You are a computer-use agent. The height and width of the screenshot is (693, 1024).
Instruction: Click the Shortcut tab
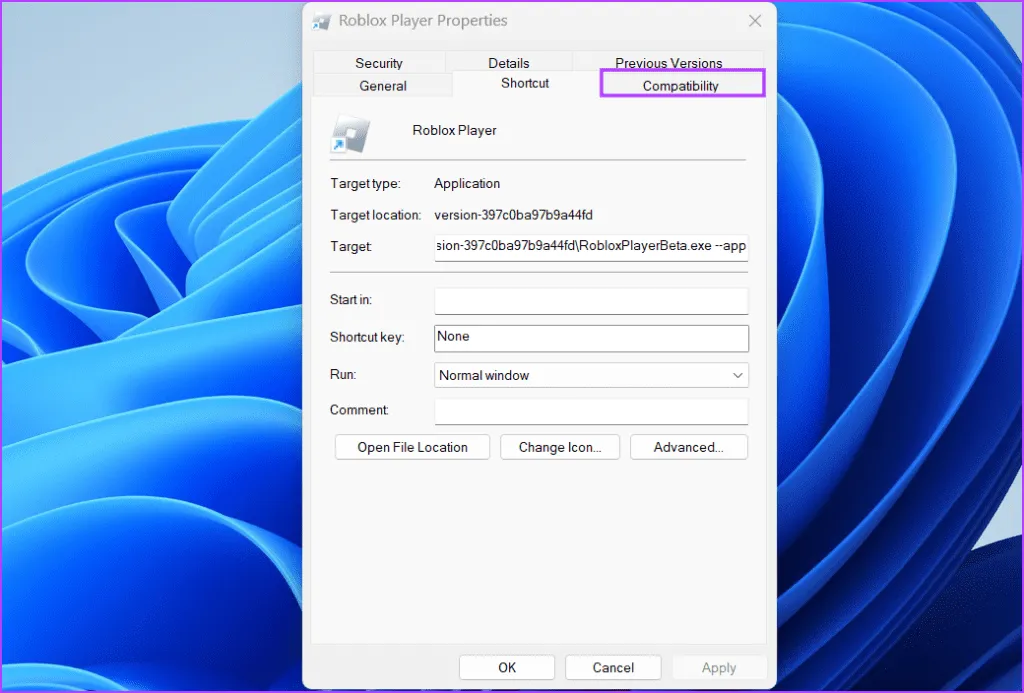pos(525,84)
